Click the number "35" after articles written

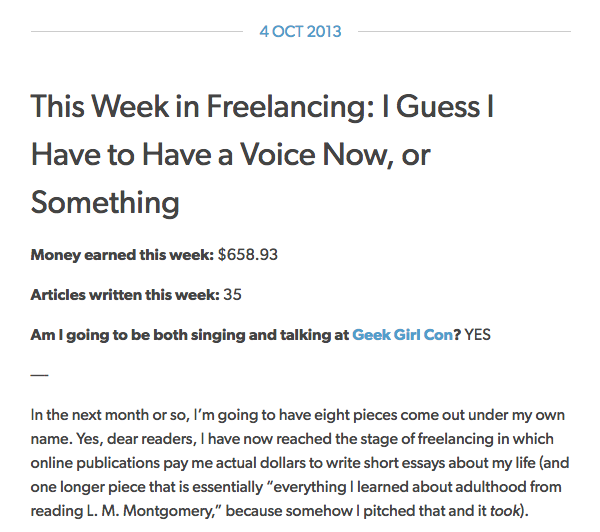coord(232,295)
